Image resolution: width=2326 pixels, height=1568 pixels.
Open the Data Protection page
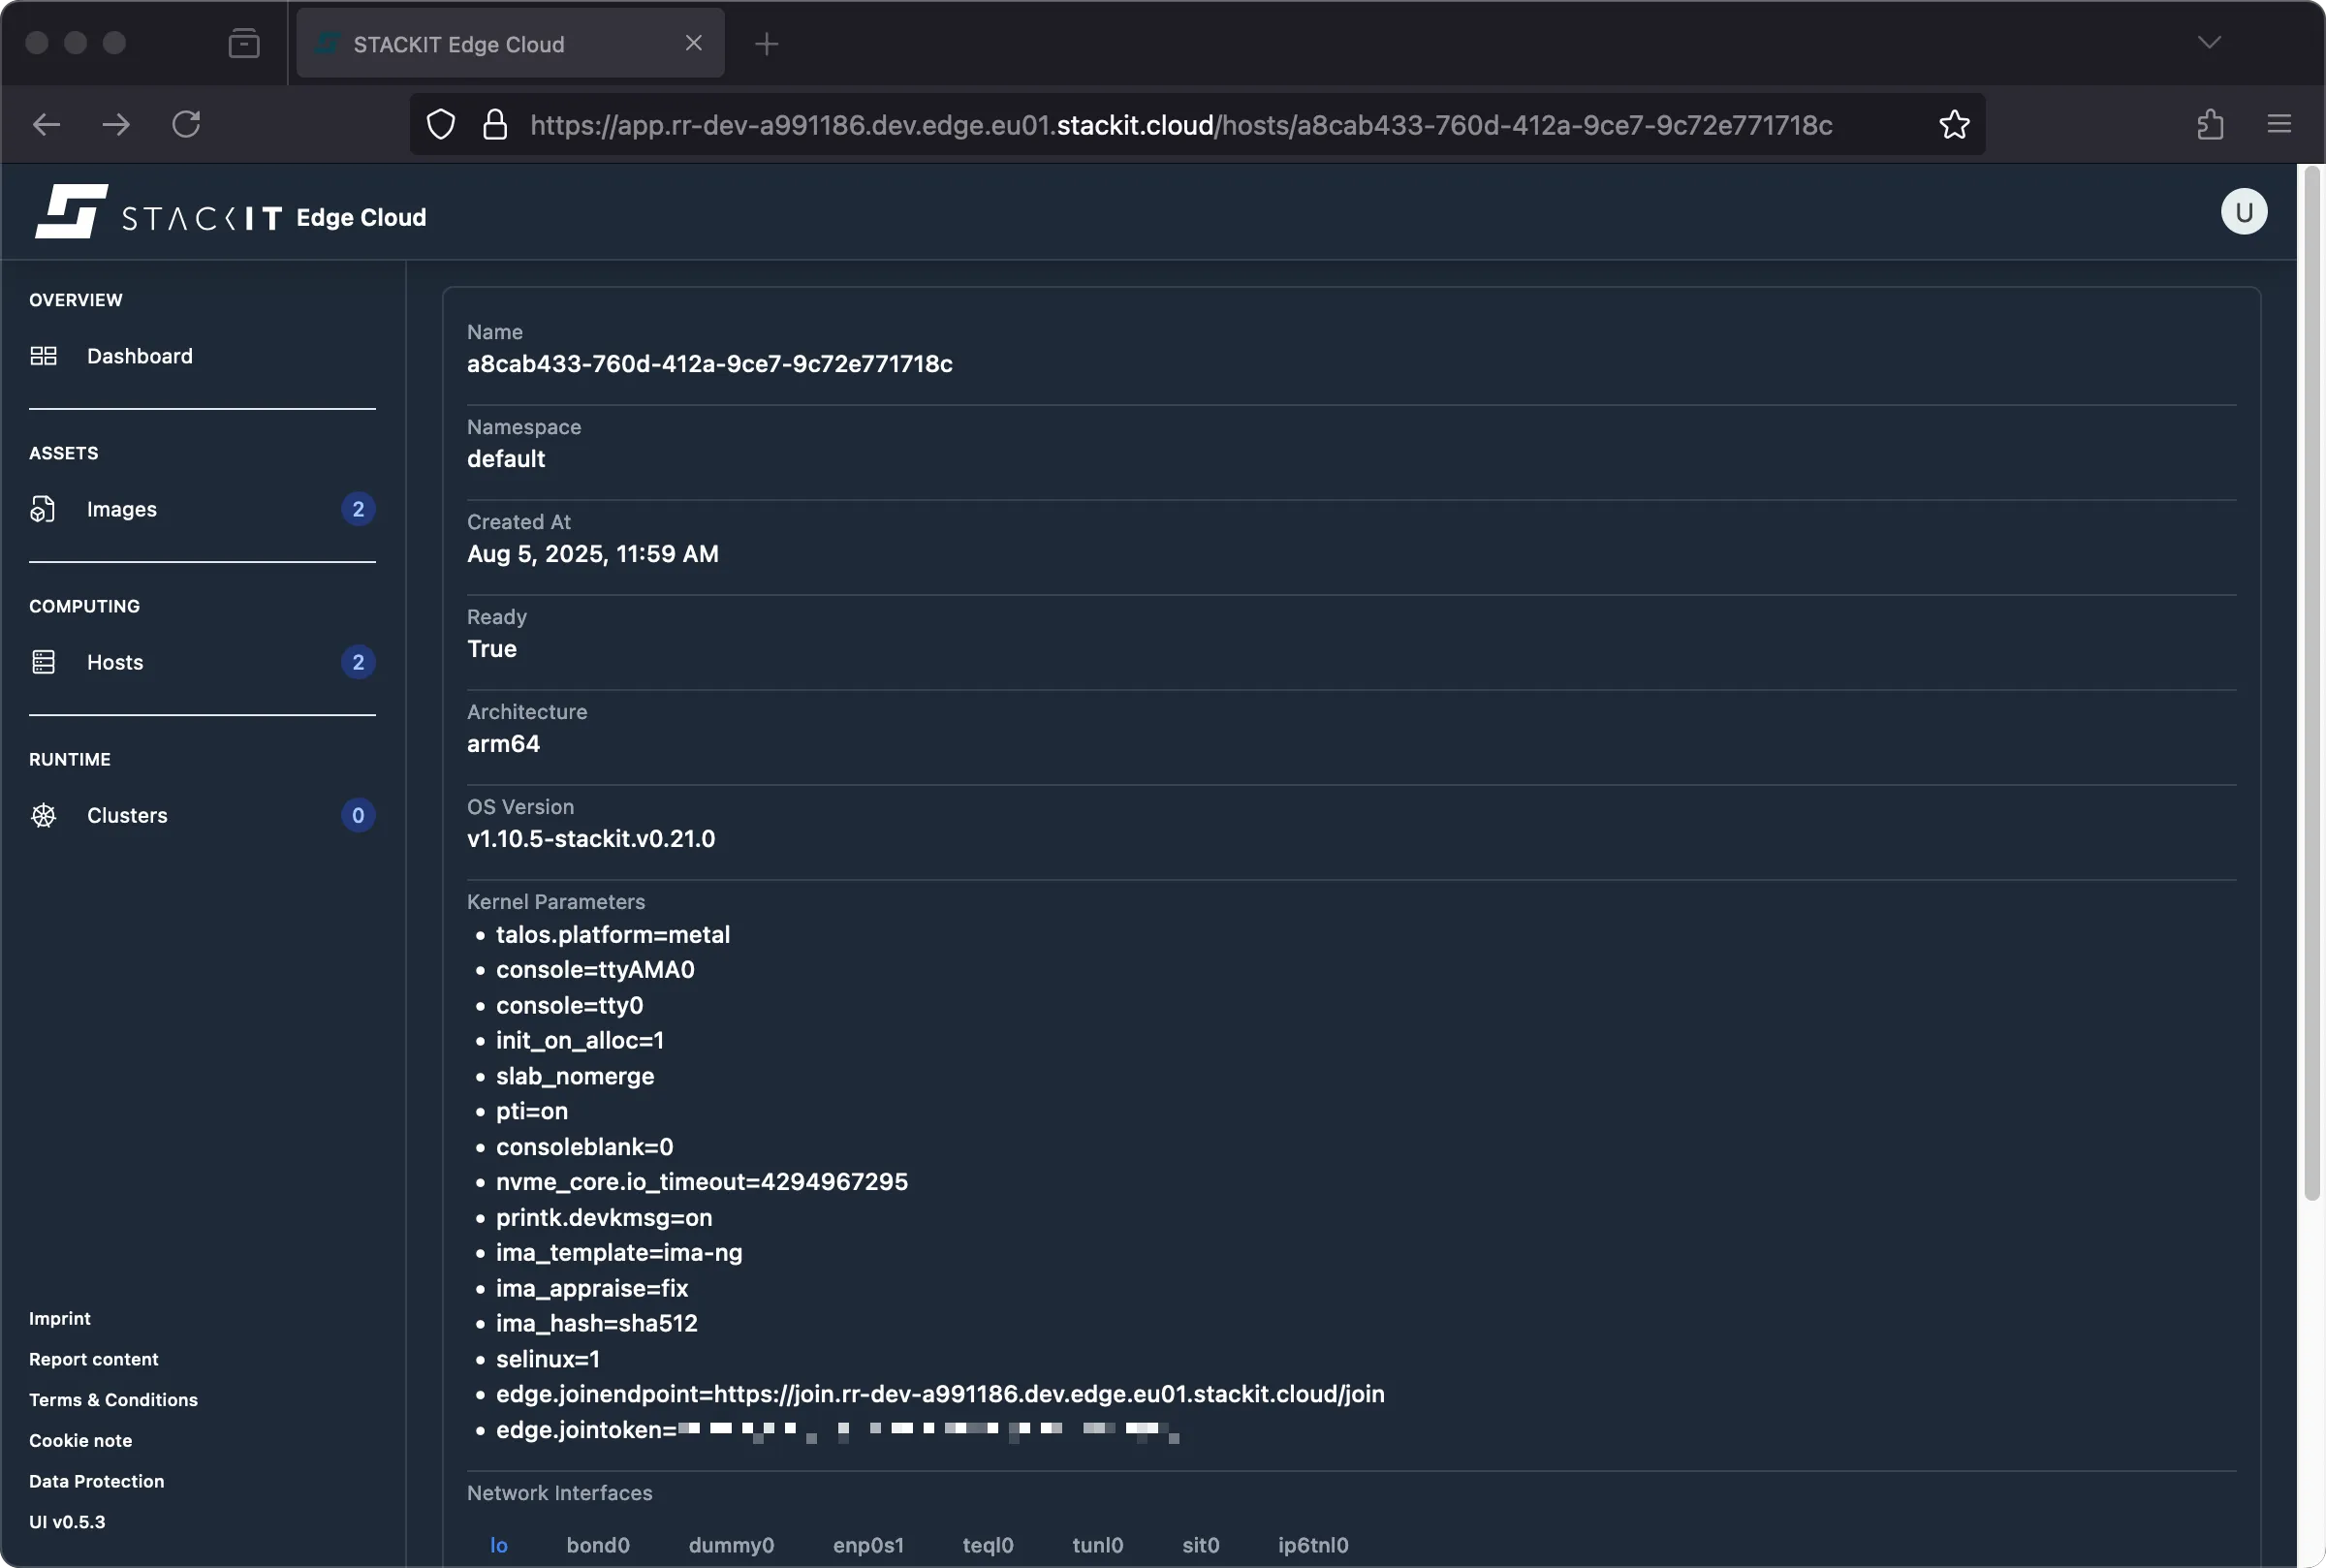click(96, 1480)
